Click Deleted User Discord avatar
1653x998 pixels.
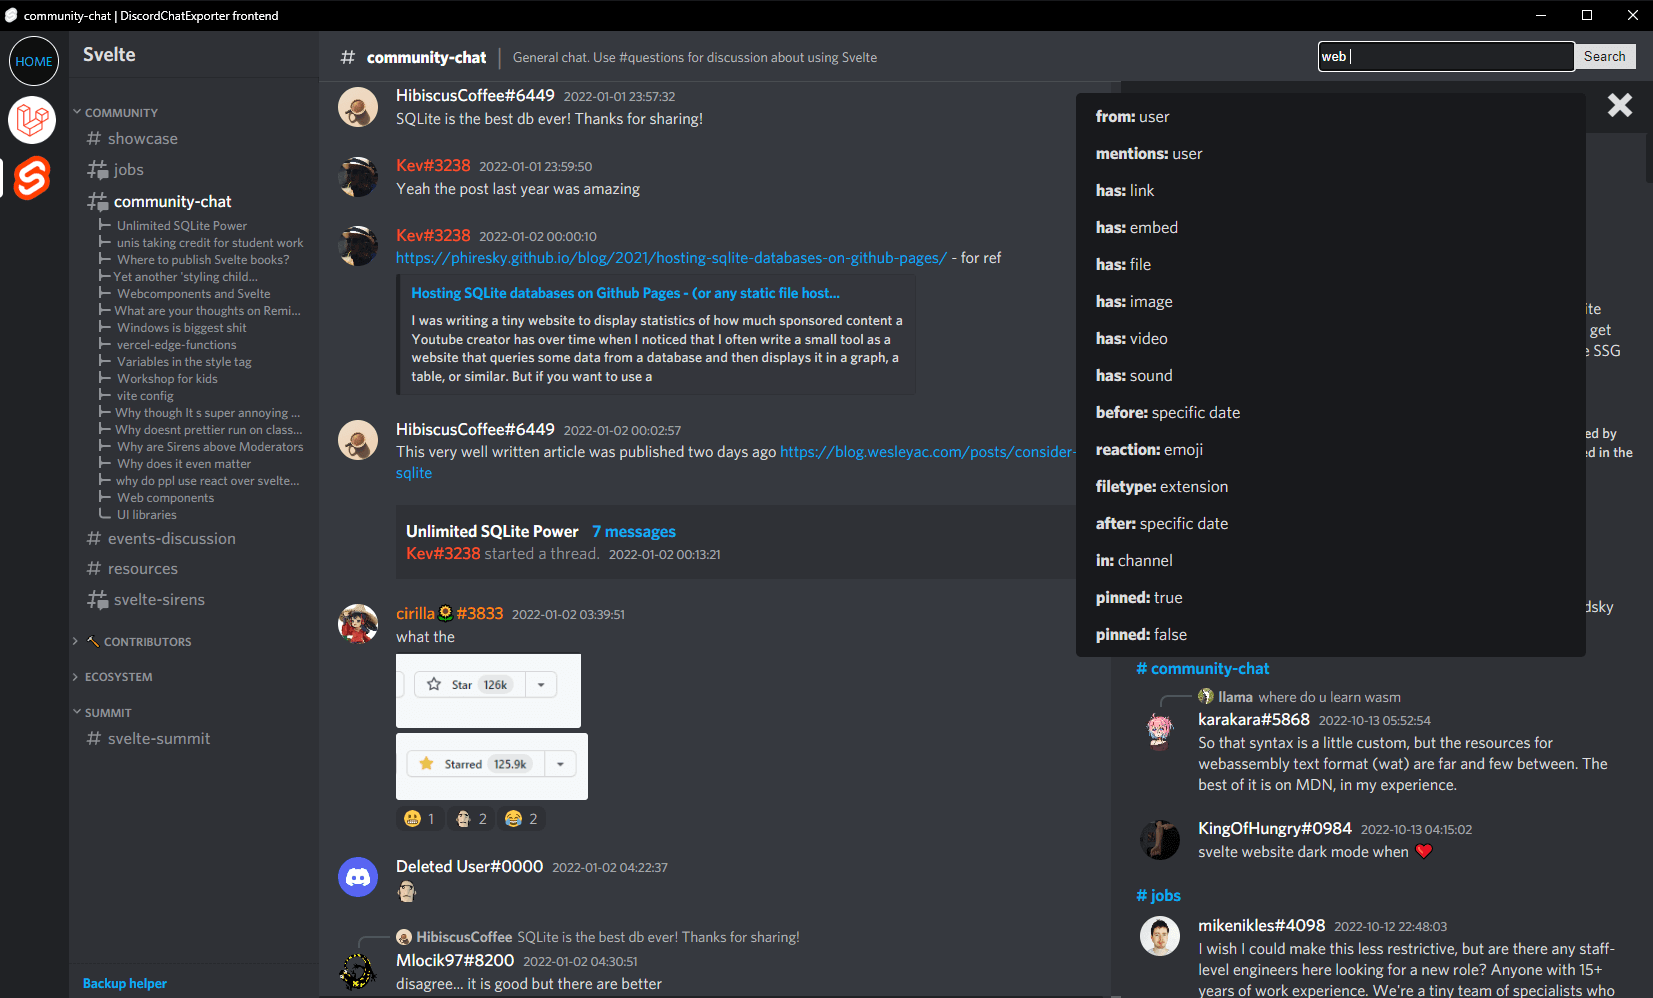(x=358, y=877)
